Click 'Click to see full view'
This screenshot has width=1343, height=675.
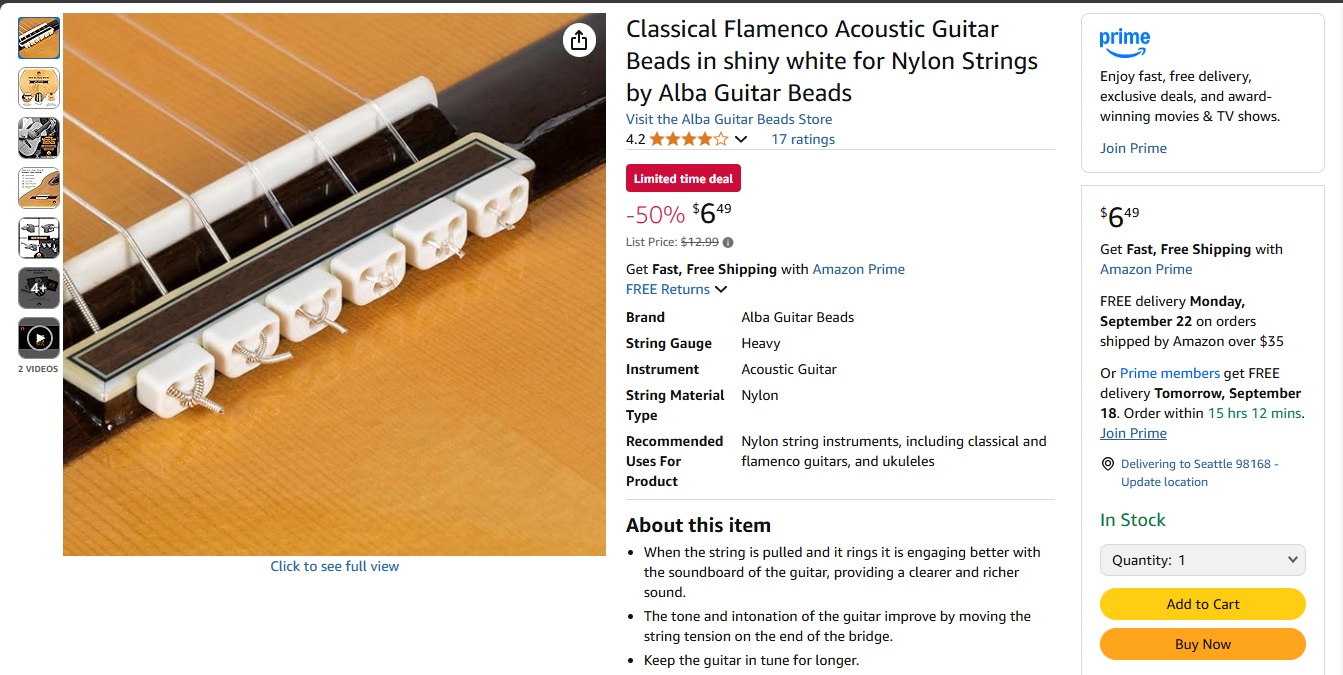coord(334,565)
